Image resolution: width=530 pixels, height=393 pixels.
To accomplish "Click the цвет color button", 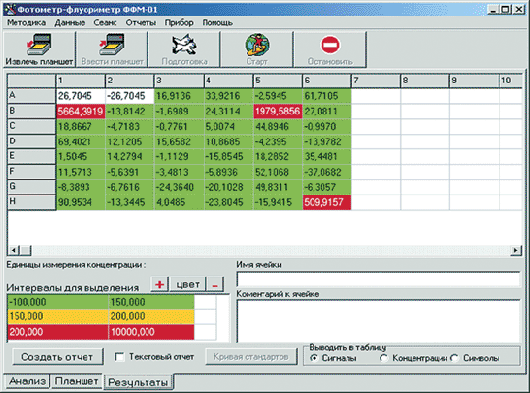I will (188, 284).
